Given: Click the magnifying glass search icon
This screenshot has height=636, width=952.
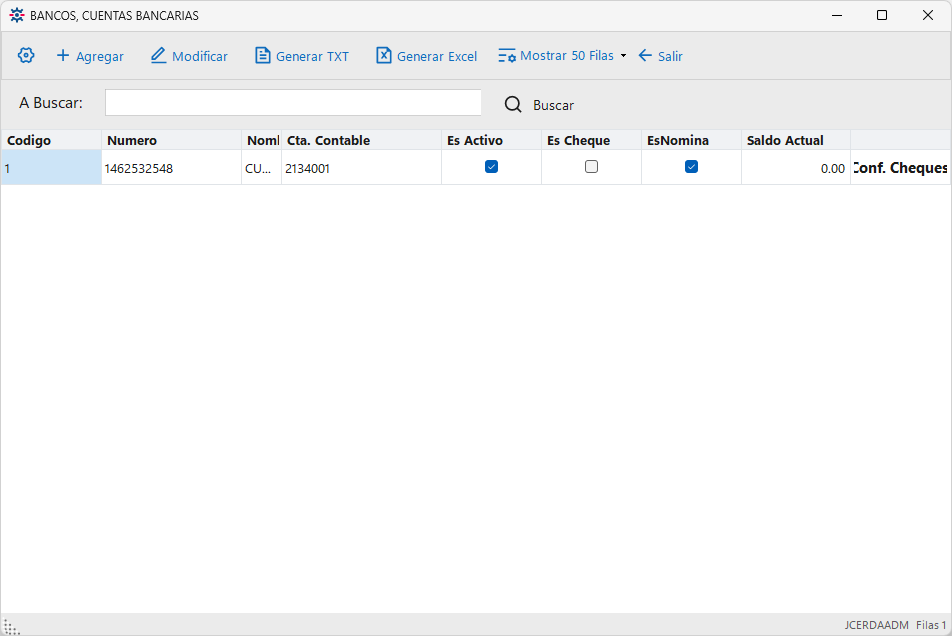Looking at the screenshot, I should (x=513, y=104).
